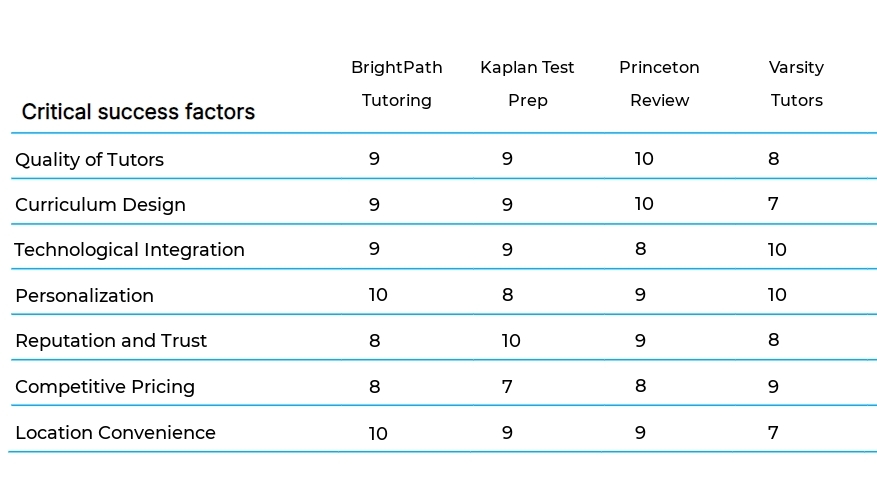Click the Competitive Pricing row label

pyautogui.click(x=105, y=387)
